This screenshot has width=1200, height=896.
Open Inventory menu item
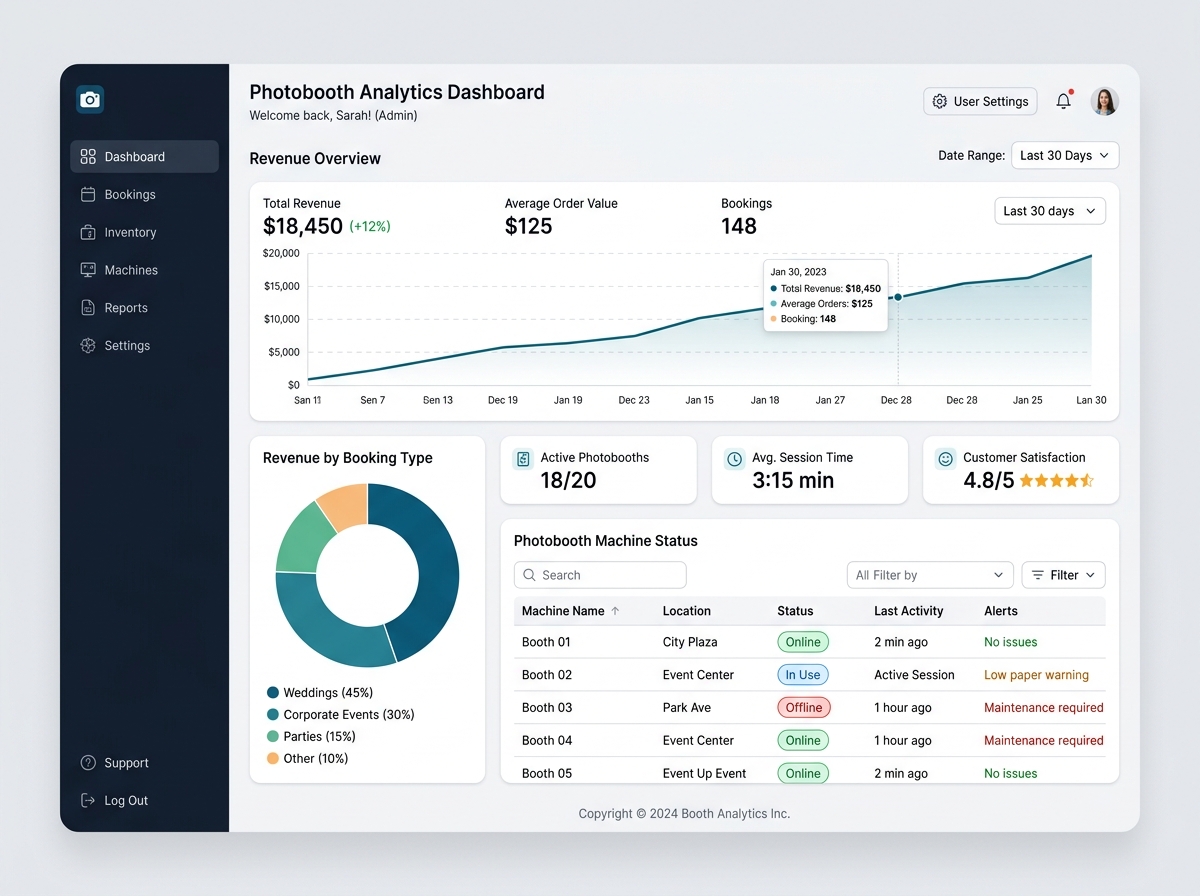(144, 232)
